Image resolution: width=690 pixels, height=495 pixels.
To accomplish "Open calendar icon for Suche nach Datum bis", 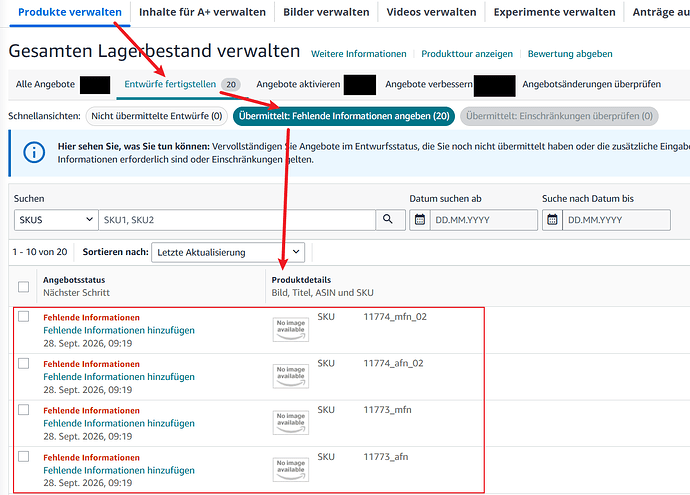I will coord(552,220).
